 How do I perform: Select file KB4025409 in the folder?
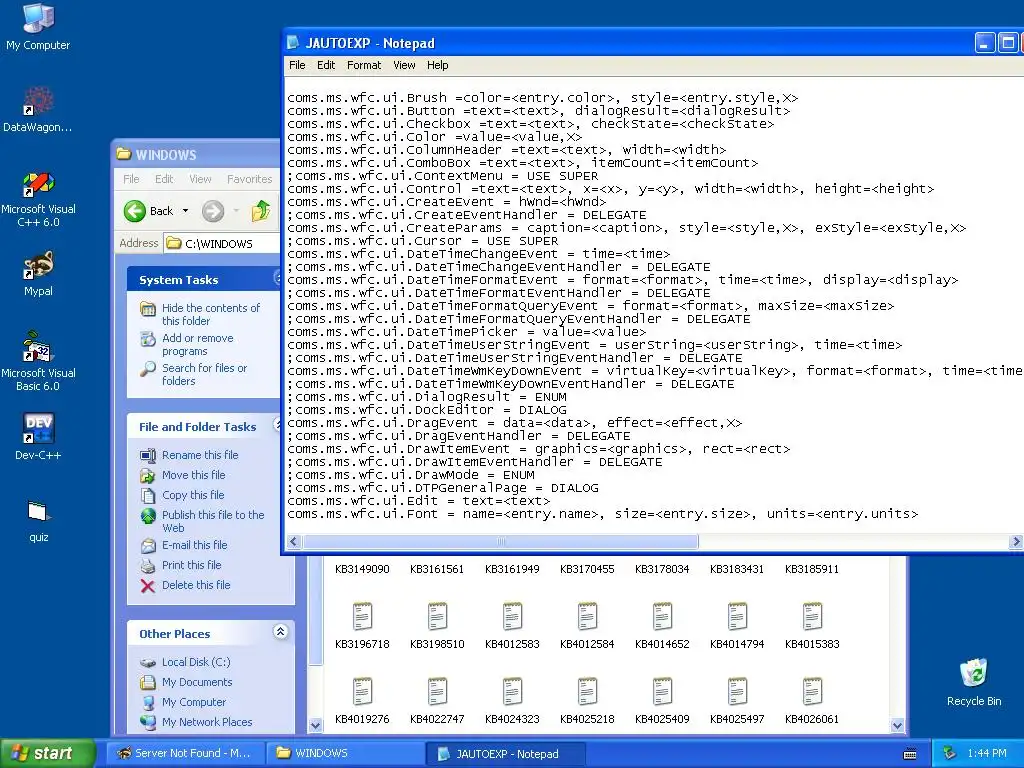[662, 701]
